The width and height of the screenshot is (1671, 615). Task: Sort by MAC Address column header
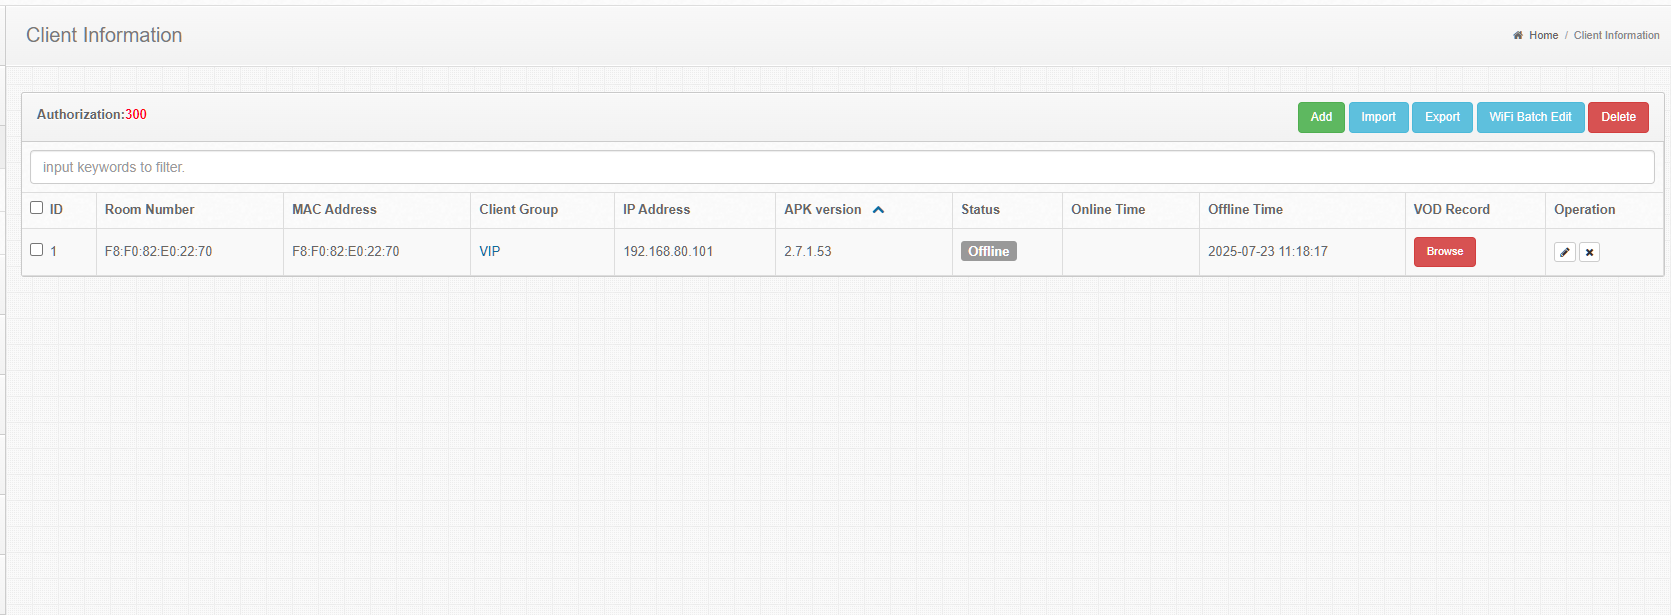[x=334, y=209]
